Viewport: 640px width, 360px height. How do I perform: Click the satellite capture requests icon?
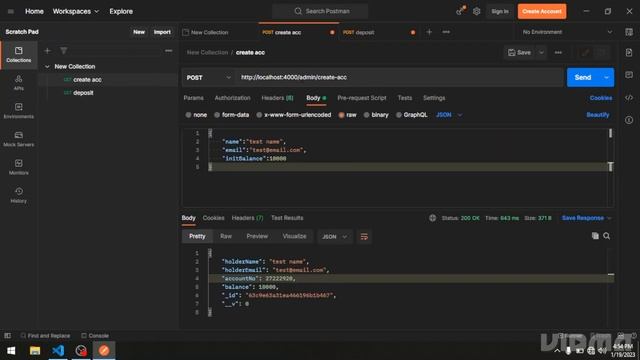[x=461, y=11]
